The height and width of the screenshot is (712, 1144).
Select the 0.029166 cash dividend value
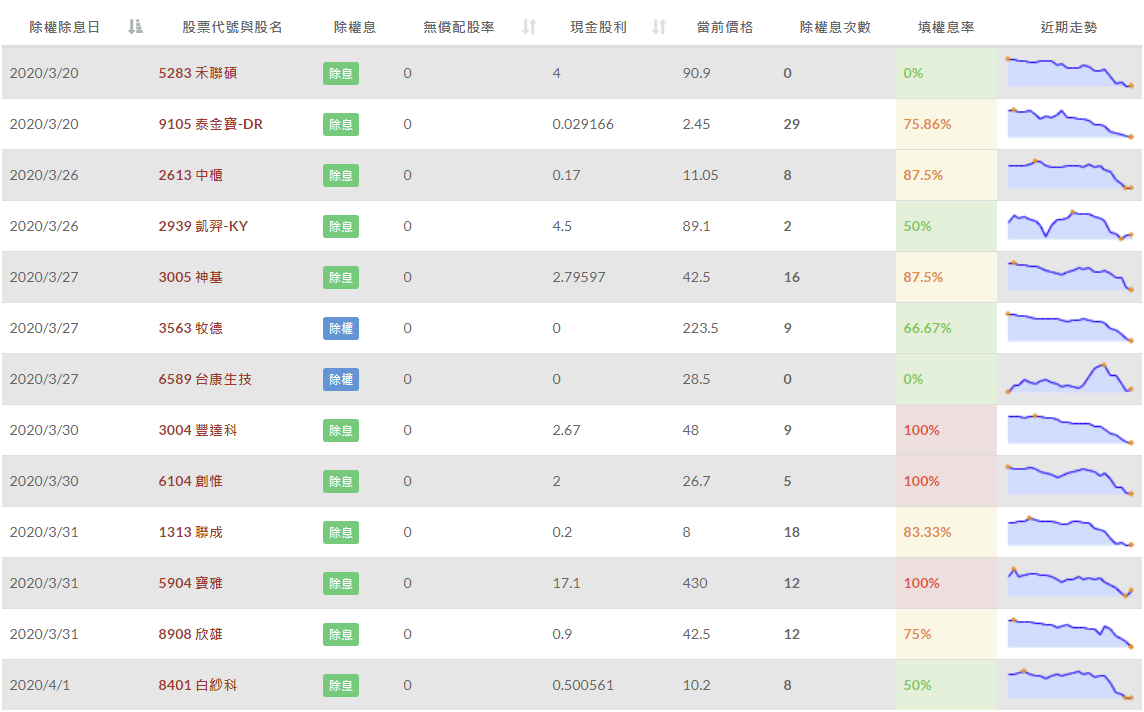click(583, 124)
